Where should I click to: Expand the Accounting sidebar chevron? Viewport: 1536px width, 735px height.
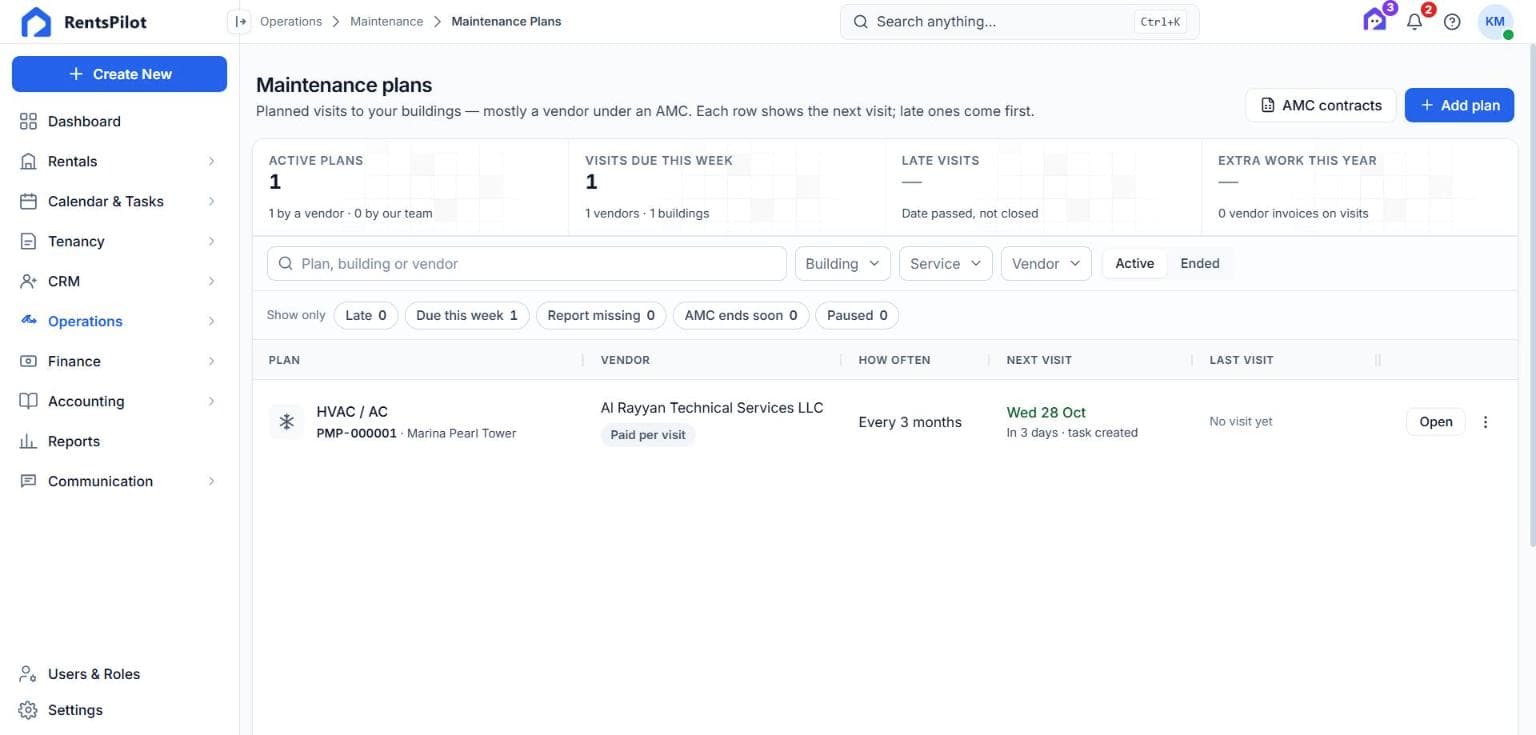[x=211, y=401]
